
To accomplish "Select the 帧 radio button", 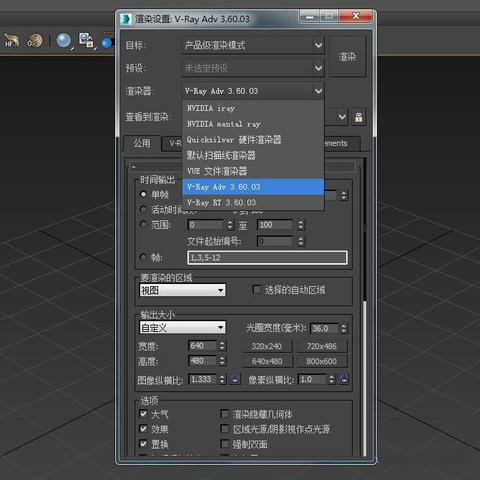I will [143, 257].
